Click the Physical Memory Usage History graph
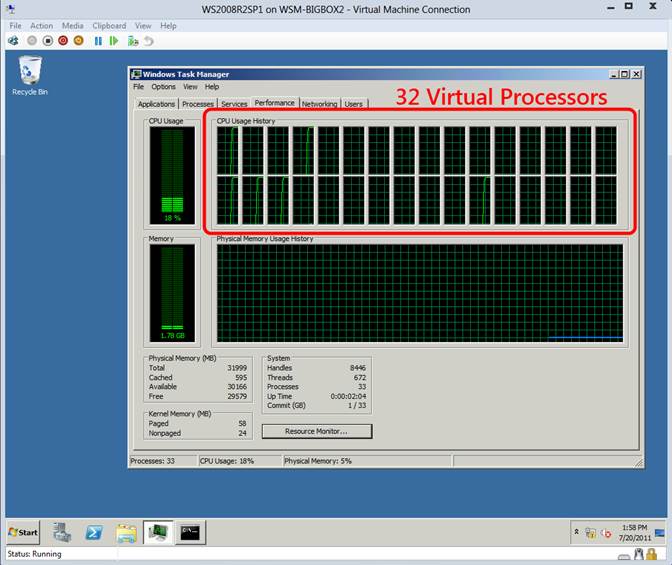Image resolution: width=672 pixels, height=565 pixels. pyautogui.click(x=420, y=293)
